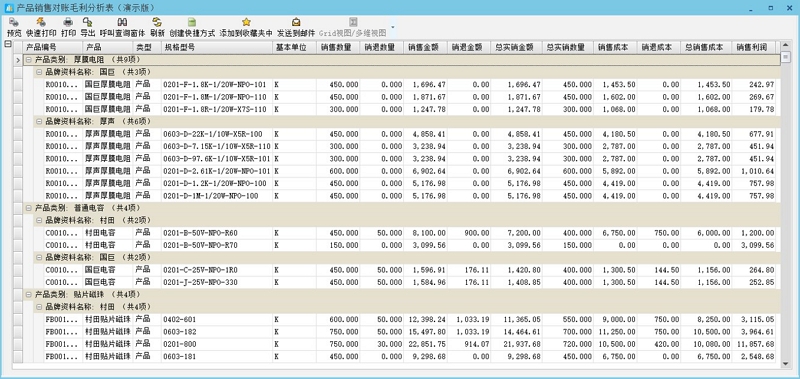Select cell 0201-F-1.8R-1/20W-X7S-110

[x=217, y=109]
